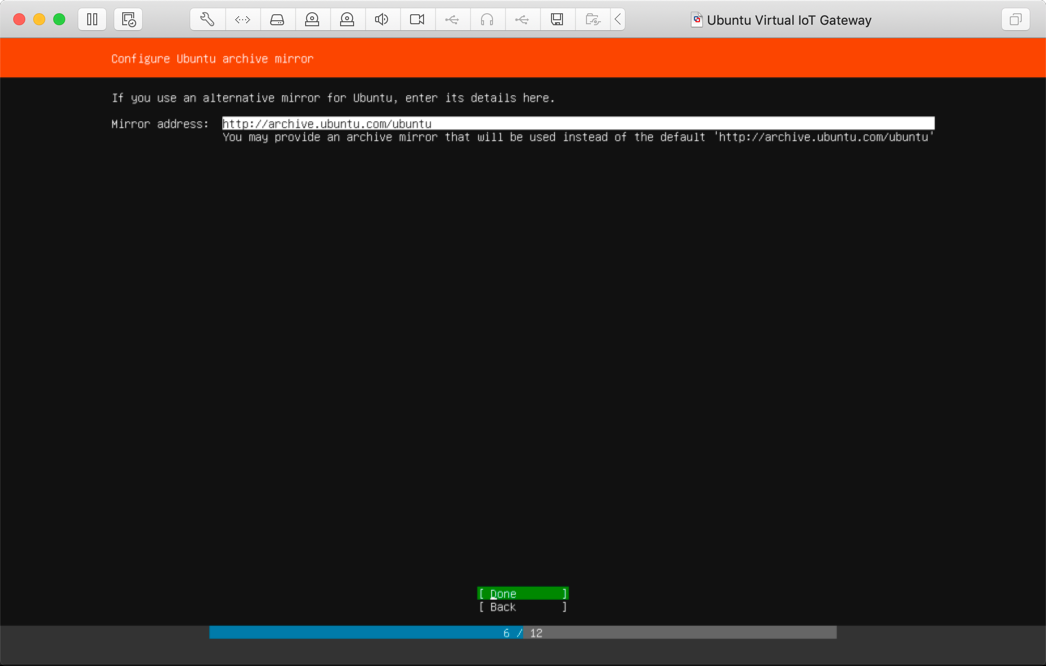Image resolution: width=1046 pixels, height=666 pixels.
Task: Close the VM window with red button
Action: (x=19, y=19)
